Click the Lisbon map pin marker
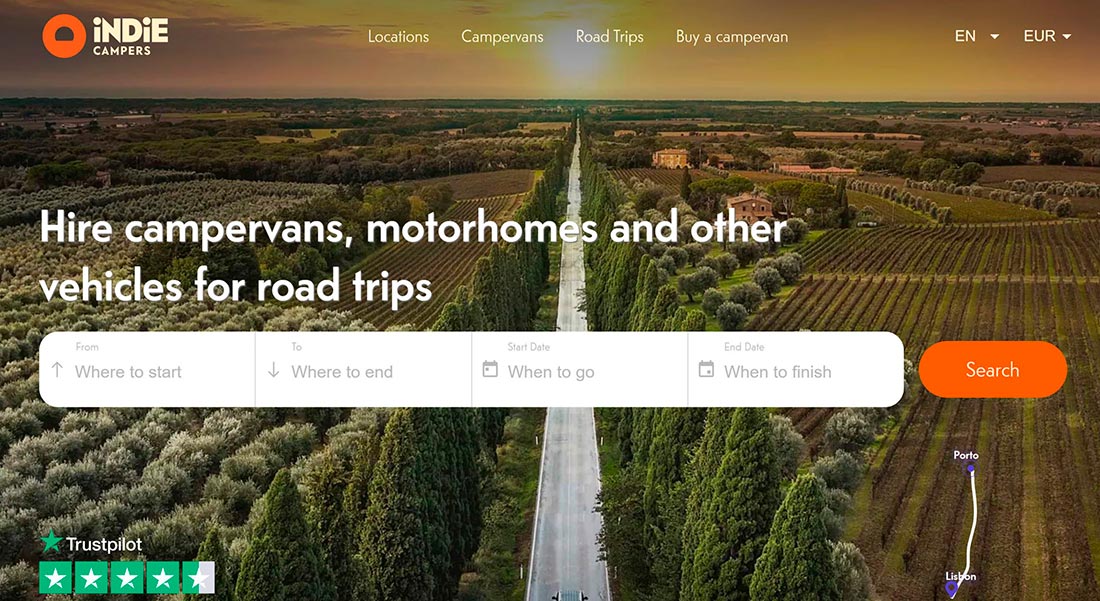The height and width of the screenshot is (601, 1100). click(951, 588)
